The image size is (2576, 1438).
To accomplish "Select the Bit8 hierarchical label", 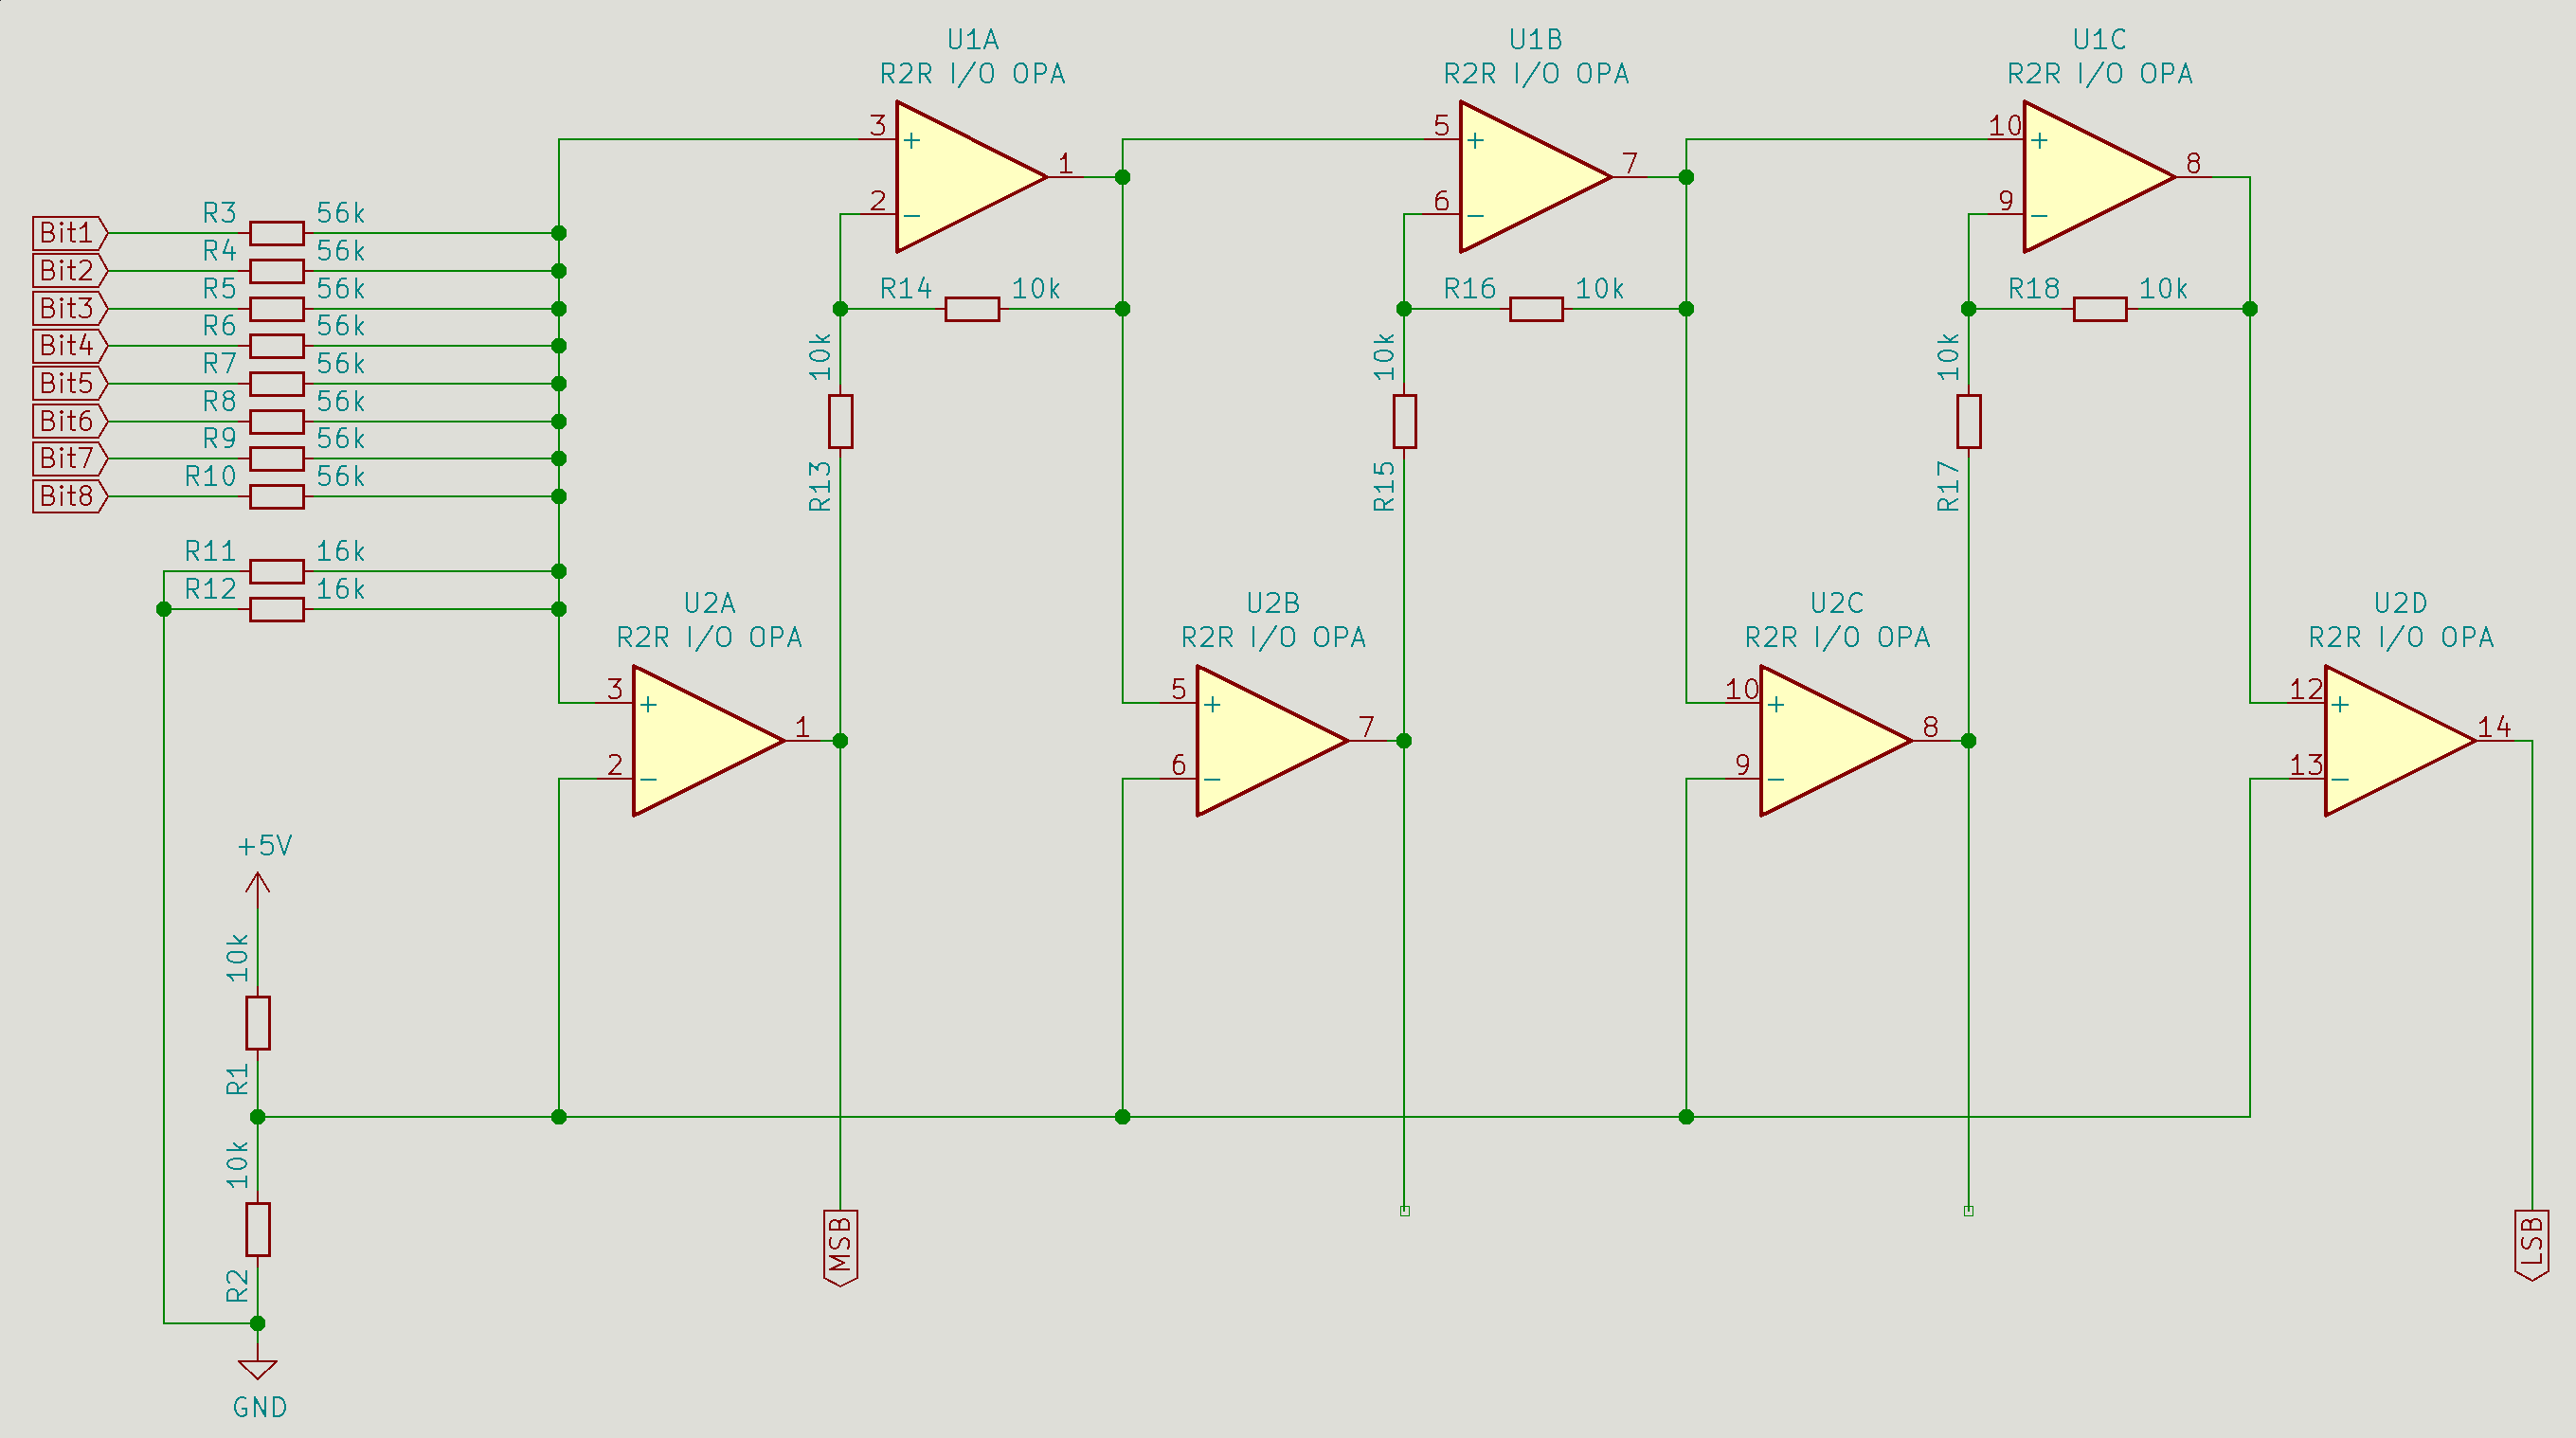I will coord(68,496).
